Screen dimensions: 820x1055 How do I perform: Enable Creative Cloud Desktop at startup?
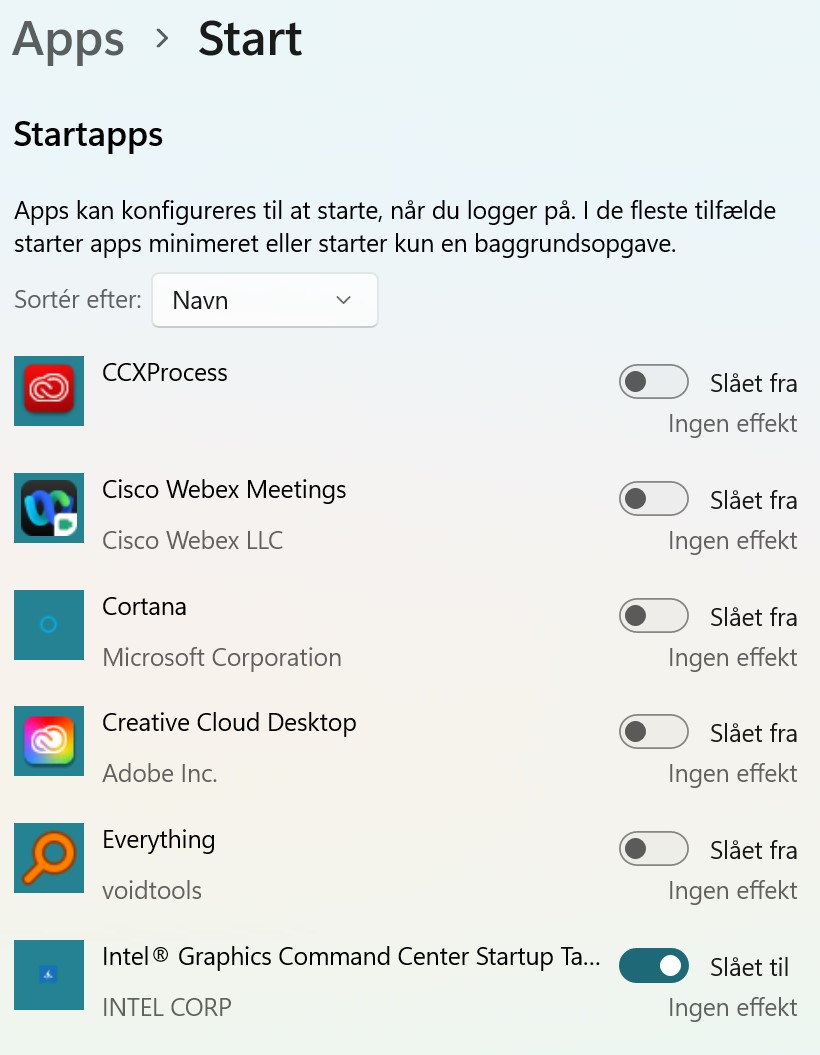[654, 732]
